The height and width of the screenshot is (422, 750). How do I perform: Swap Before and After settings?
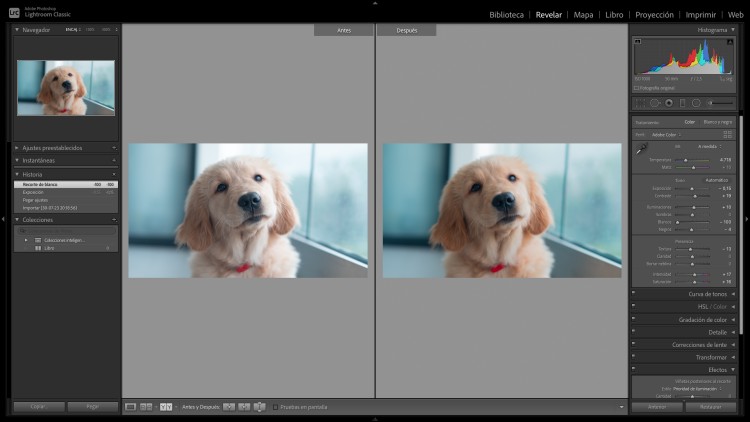click(259, 407)
